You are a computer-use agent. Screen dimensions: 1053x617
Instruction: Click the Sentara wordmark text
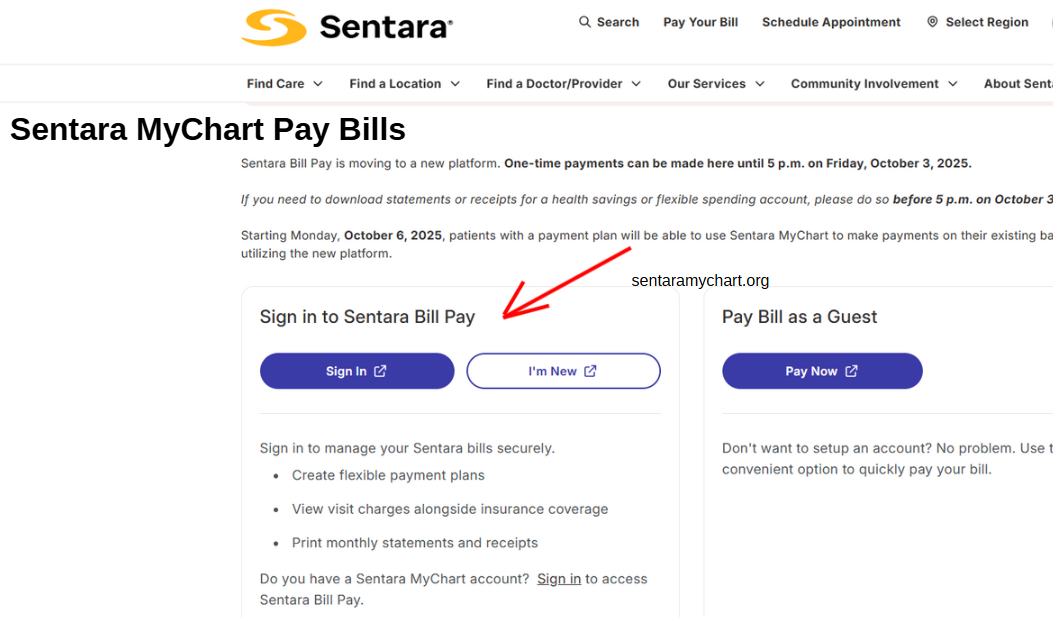tap(386, 28)
